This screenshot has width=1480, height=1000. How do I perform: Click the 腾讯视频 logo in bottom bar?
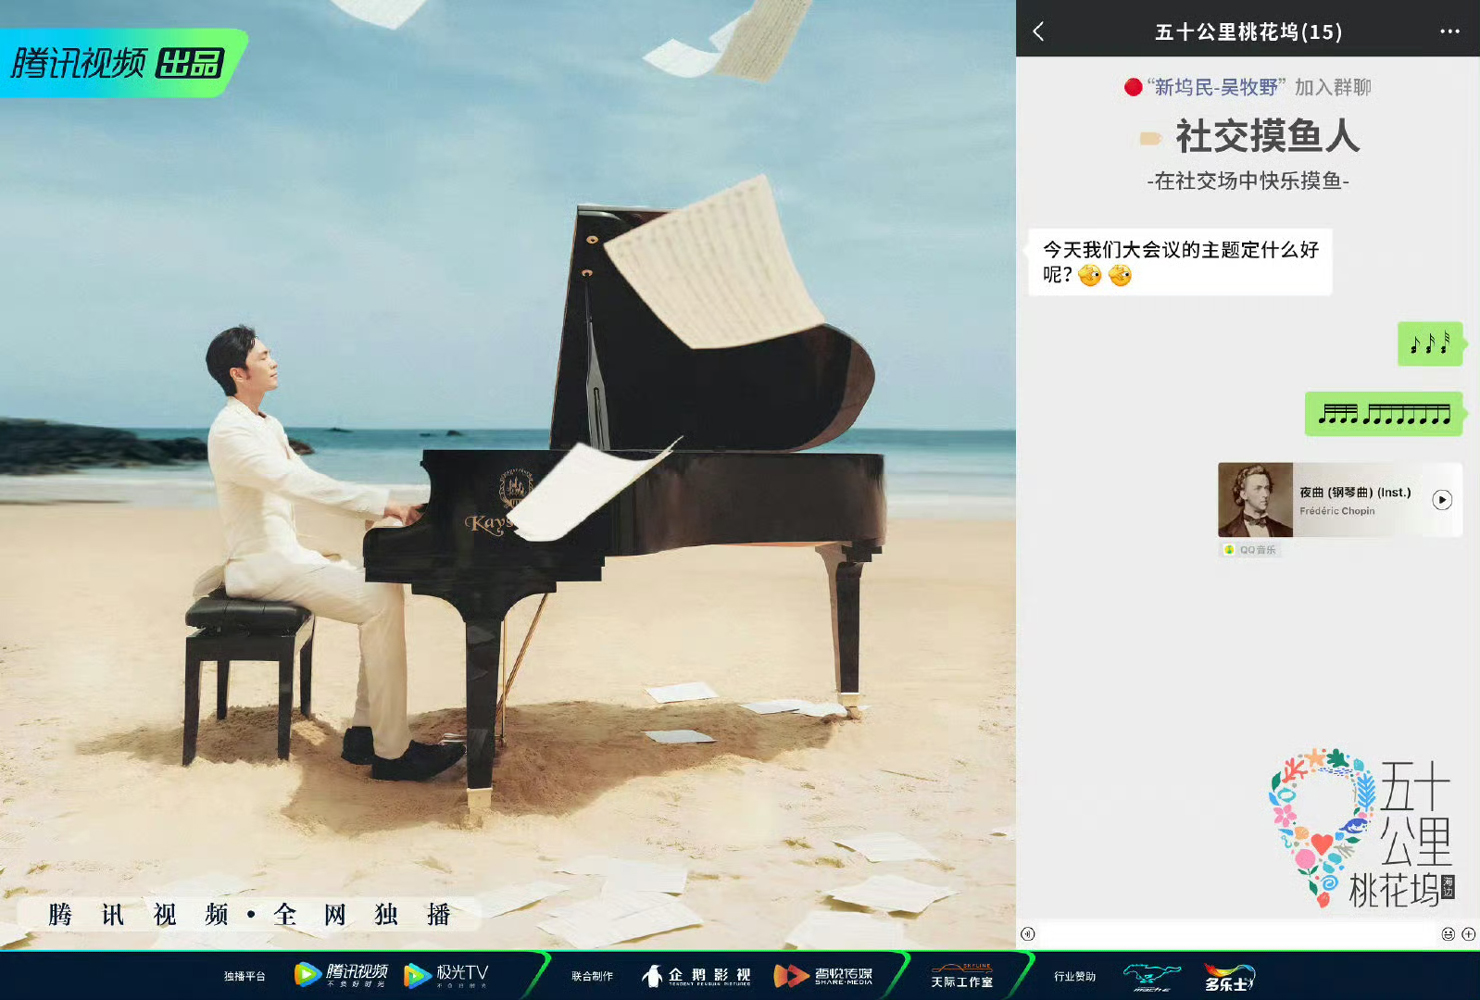pos(341,974)
